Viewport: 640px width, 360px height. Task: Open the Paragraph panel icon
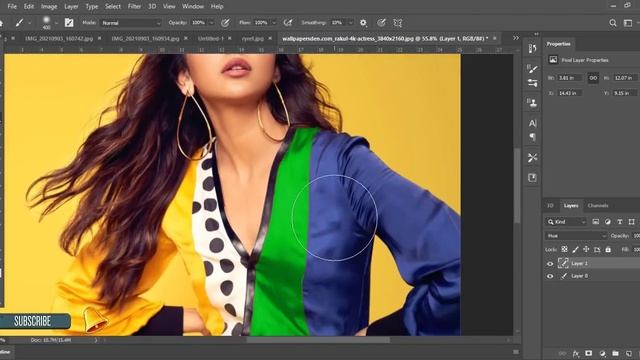coord(532,137)
